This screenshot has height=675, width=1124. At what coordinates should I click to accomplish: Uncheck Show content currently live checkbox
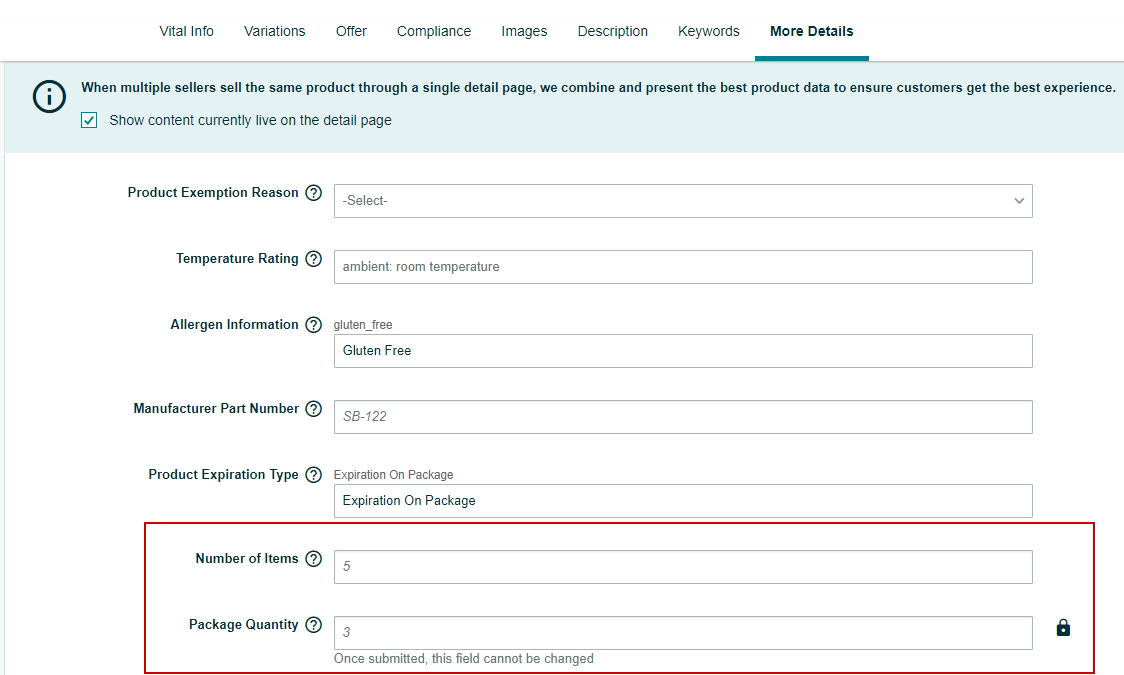tap(90, 120)
